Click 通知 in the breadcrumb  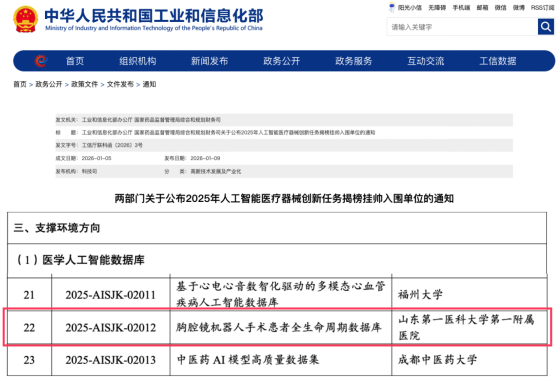pos(149,84)
